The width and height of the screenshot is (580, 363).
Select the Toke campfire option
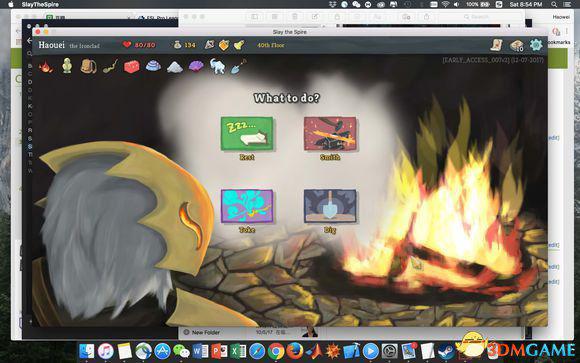[247, 206]
